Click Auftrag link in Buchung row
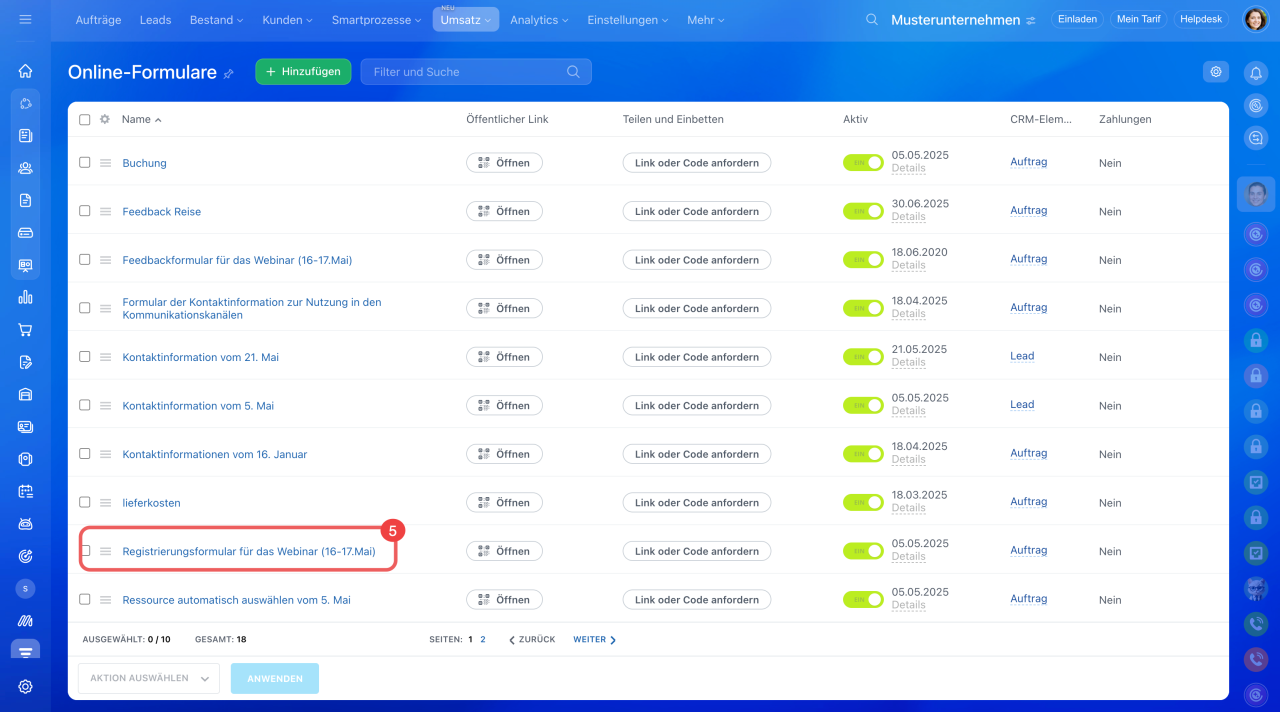 (x=1028, y=162)
